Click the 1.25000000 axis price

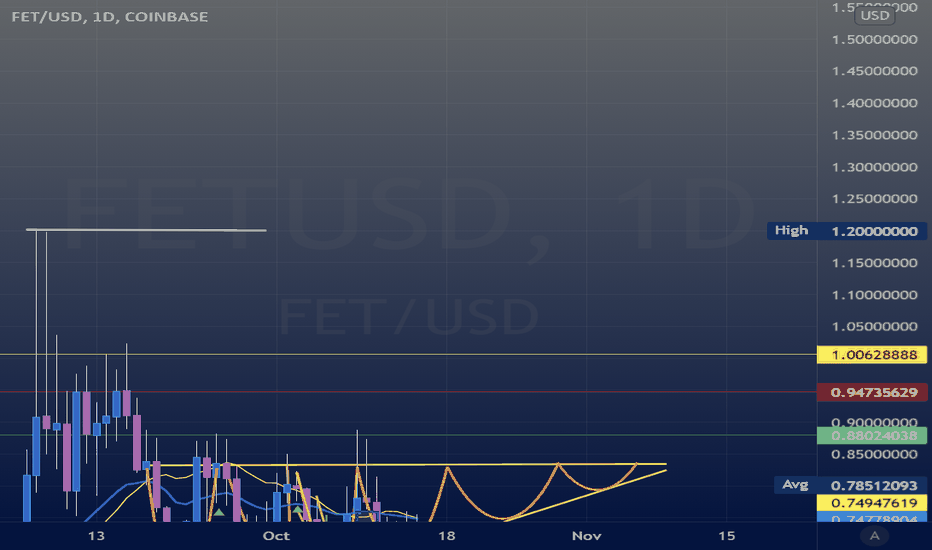coord(874,199)
